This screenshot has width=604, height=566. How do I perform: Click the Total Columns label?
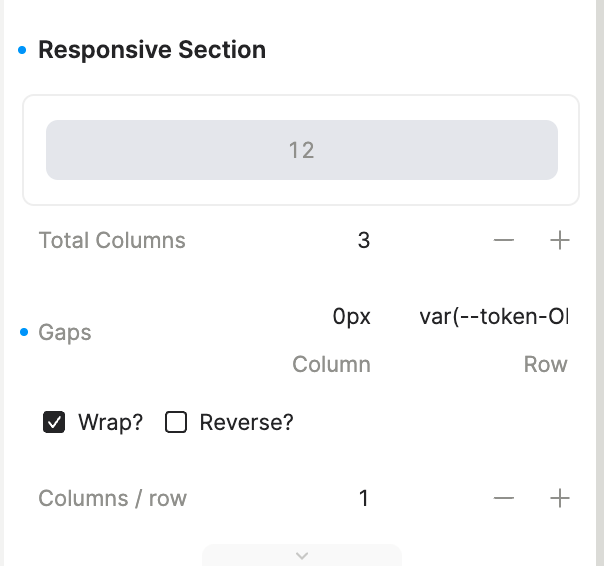112,241
